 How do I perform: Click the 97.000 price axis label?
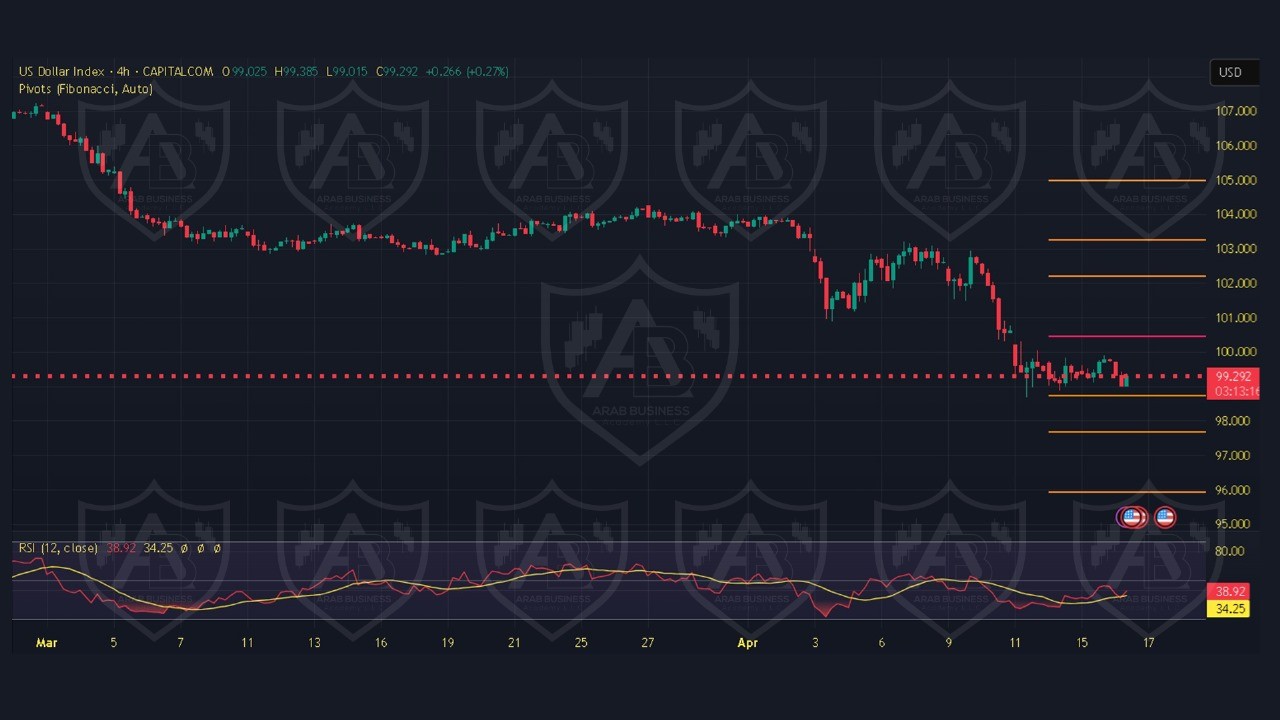[1234, 455]
